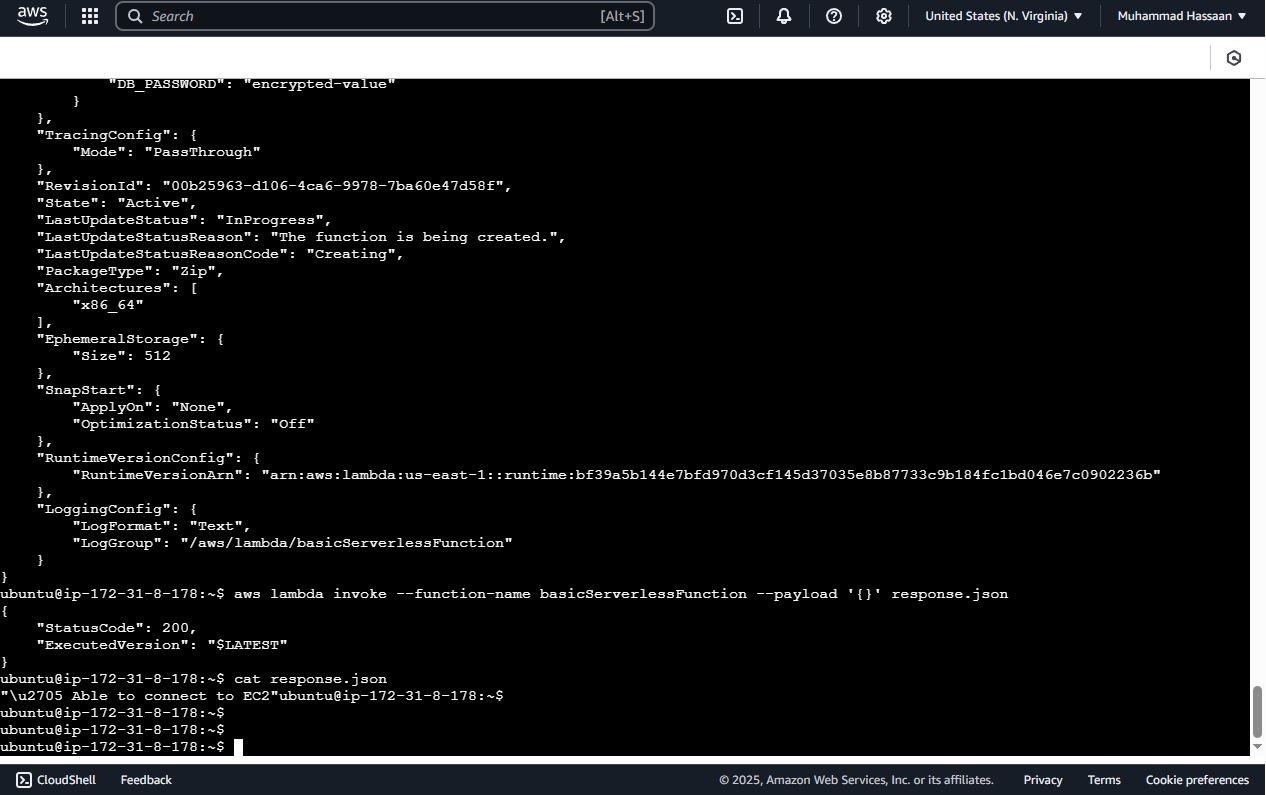Open the Feedback link in footer

coord(146,780)
